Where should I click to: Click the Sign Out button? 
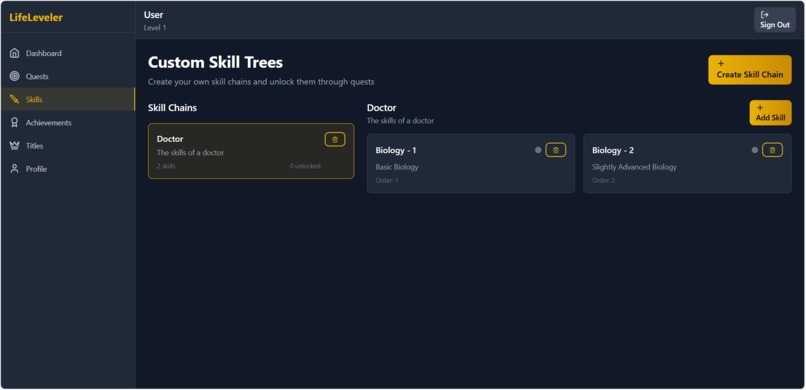point(775,20)
